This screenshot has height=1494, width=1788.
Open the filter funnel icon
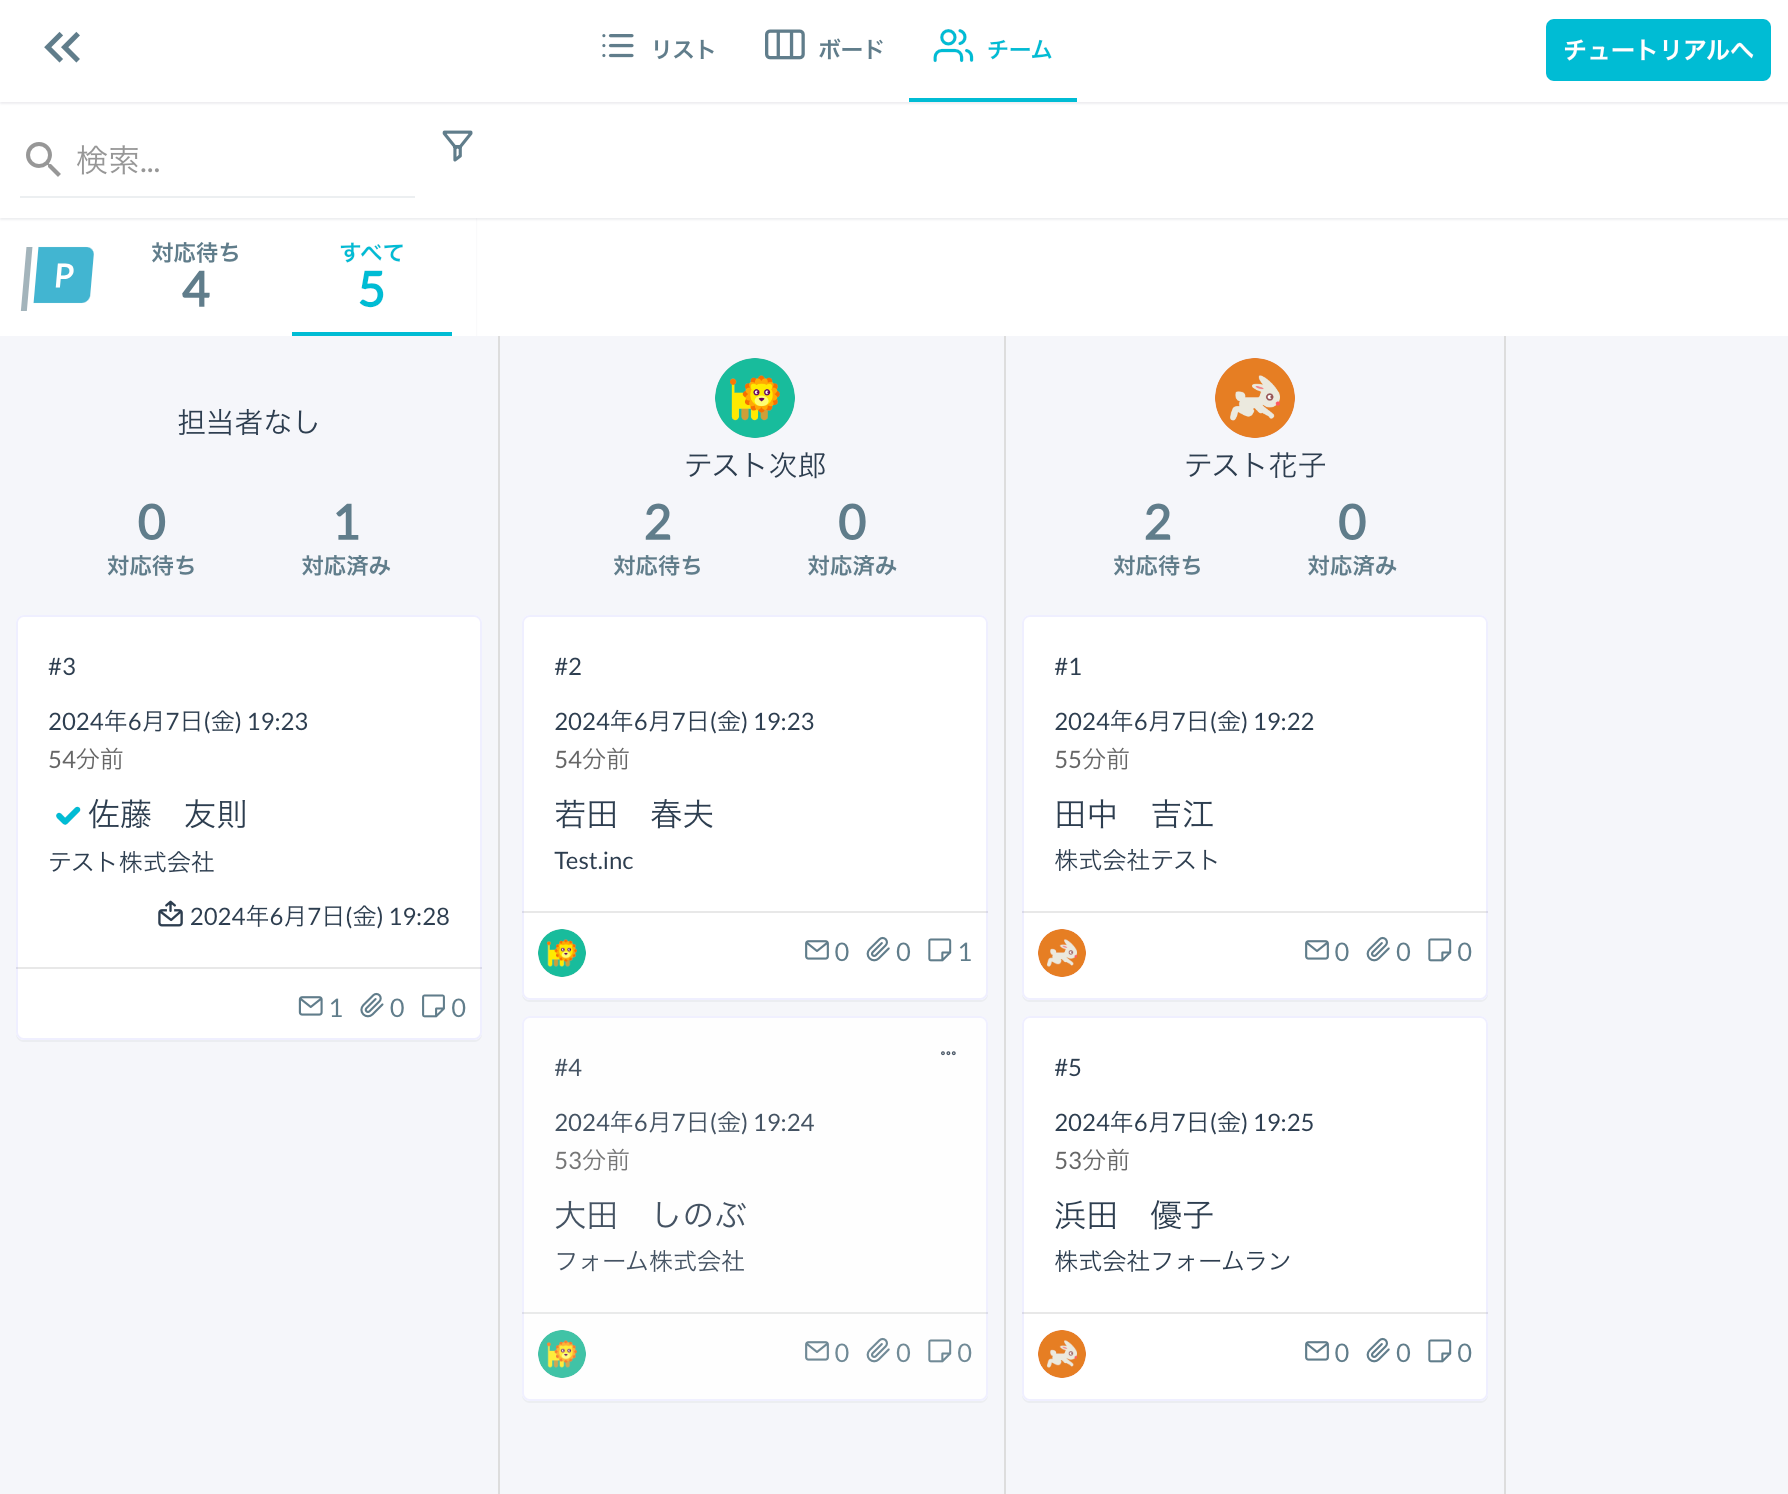pos(457,146)
